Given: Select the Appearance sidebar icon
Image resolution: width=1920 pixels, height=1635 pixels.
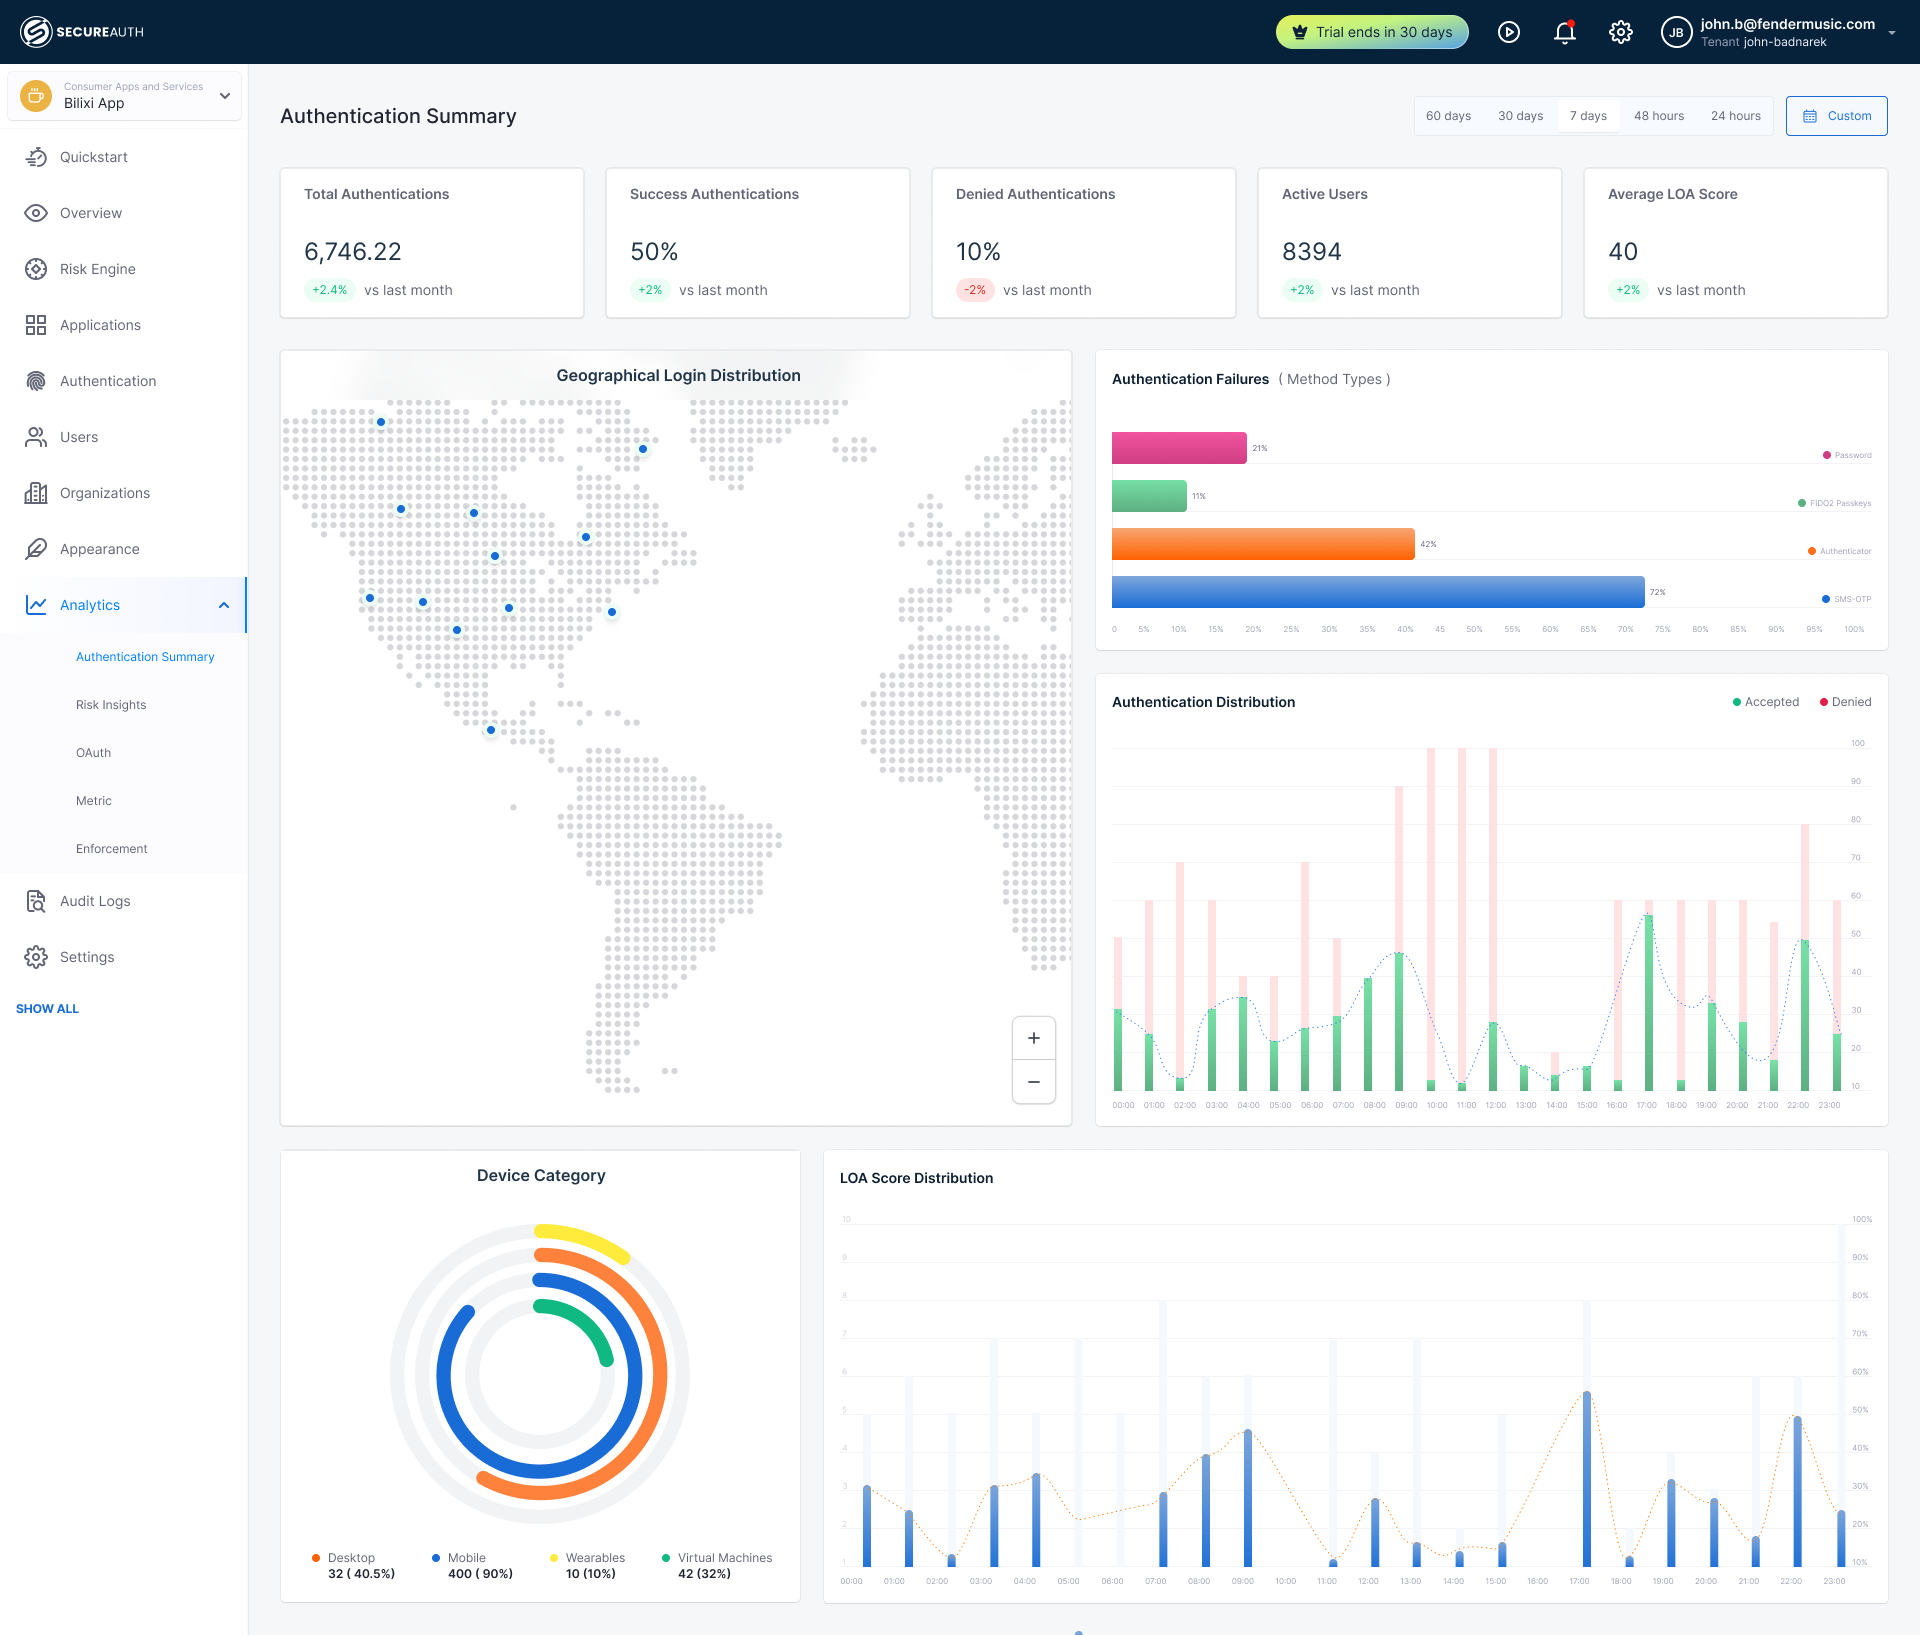Looking at the screenshot, I should 36,549.
